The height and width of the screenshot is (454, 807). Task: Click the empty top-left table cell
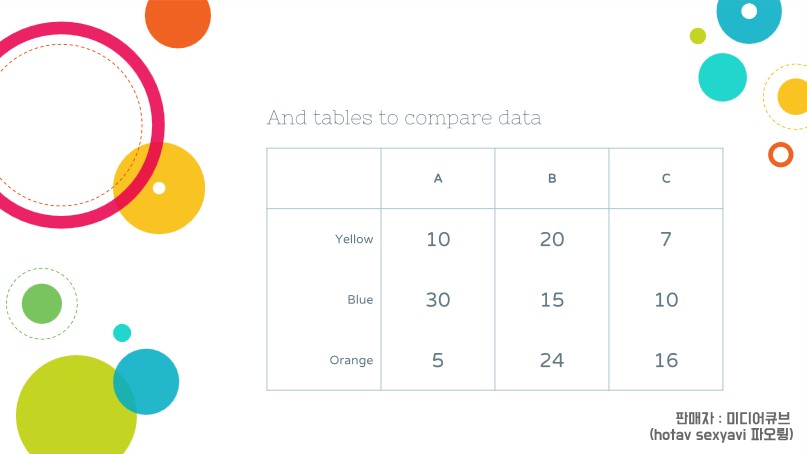[324, 179]
